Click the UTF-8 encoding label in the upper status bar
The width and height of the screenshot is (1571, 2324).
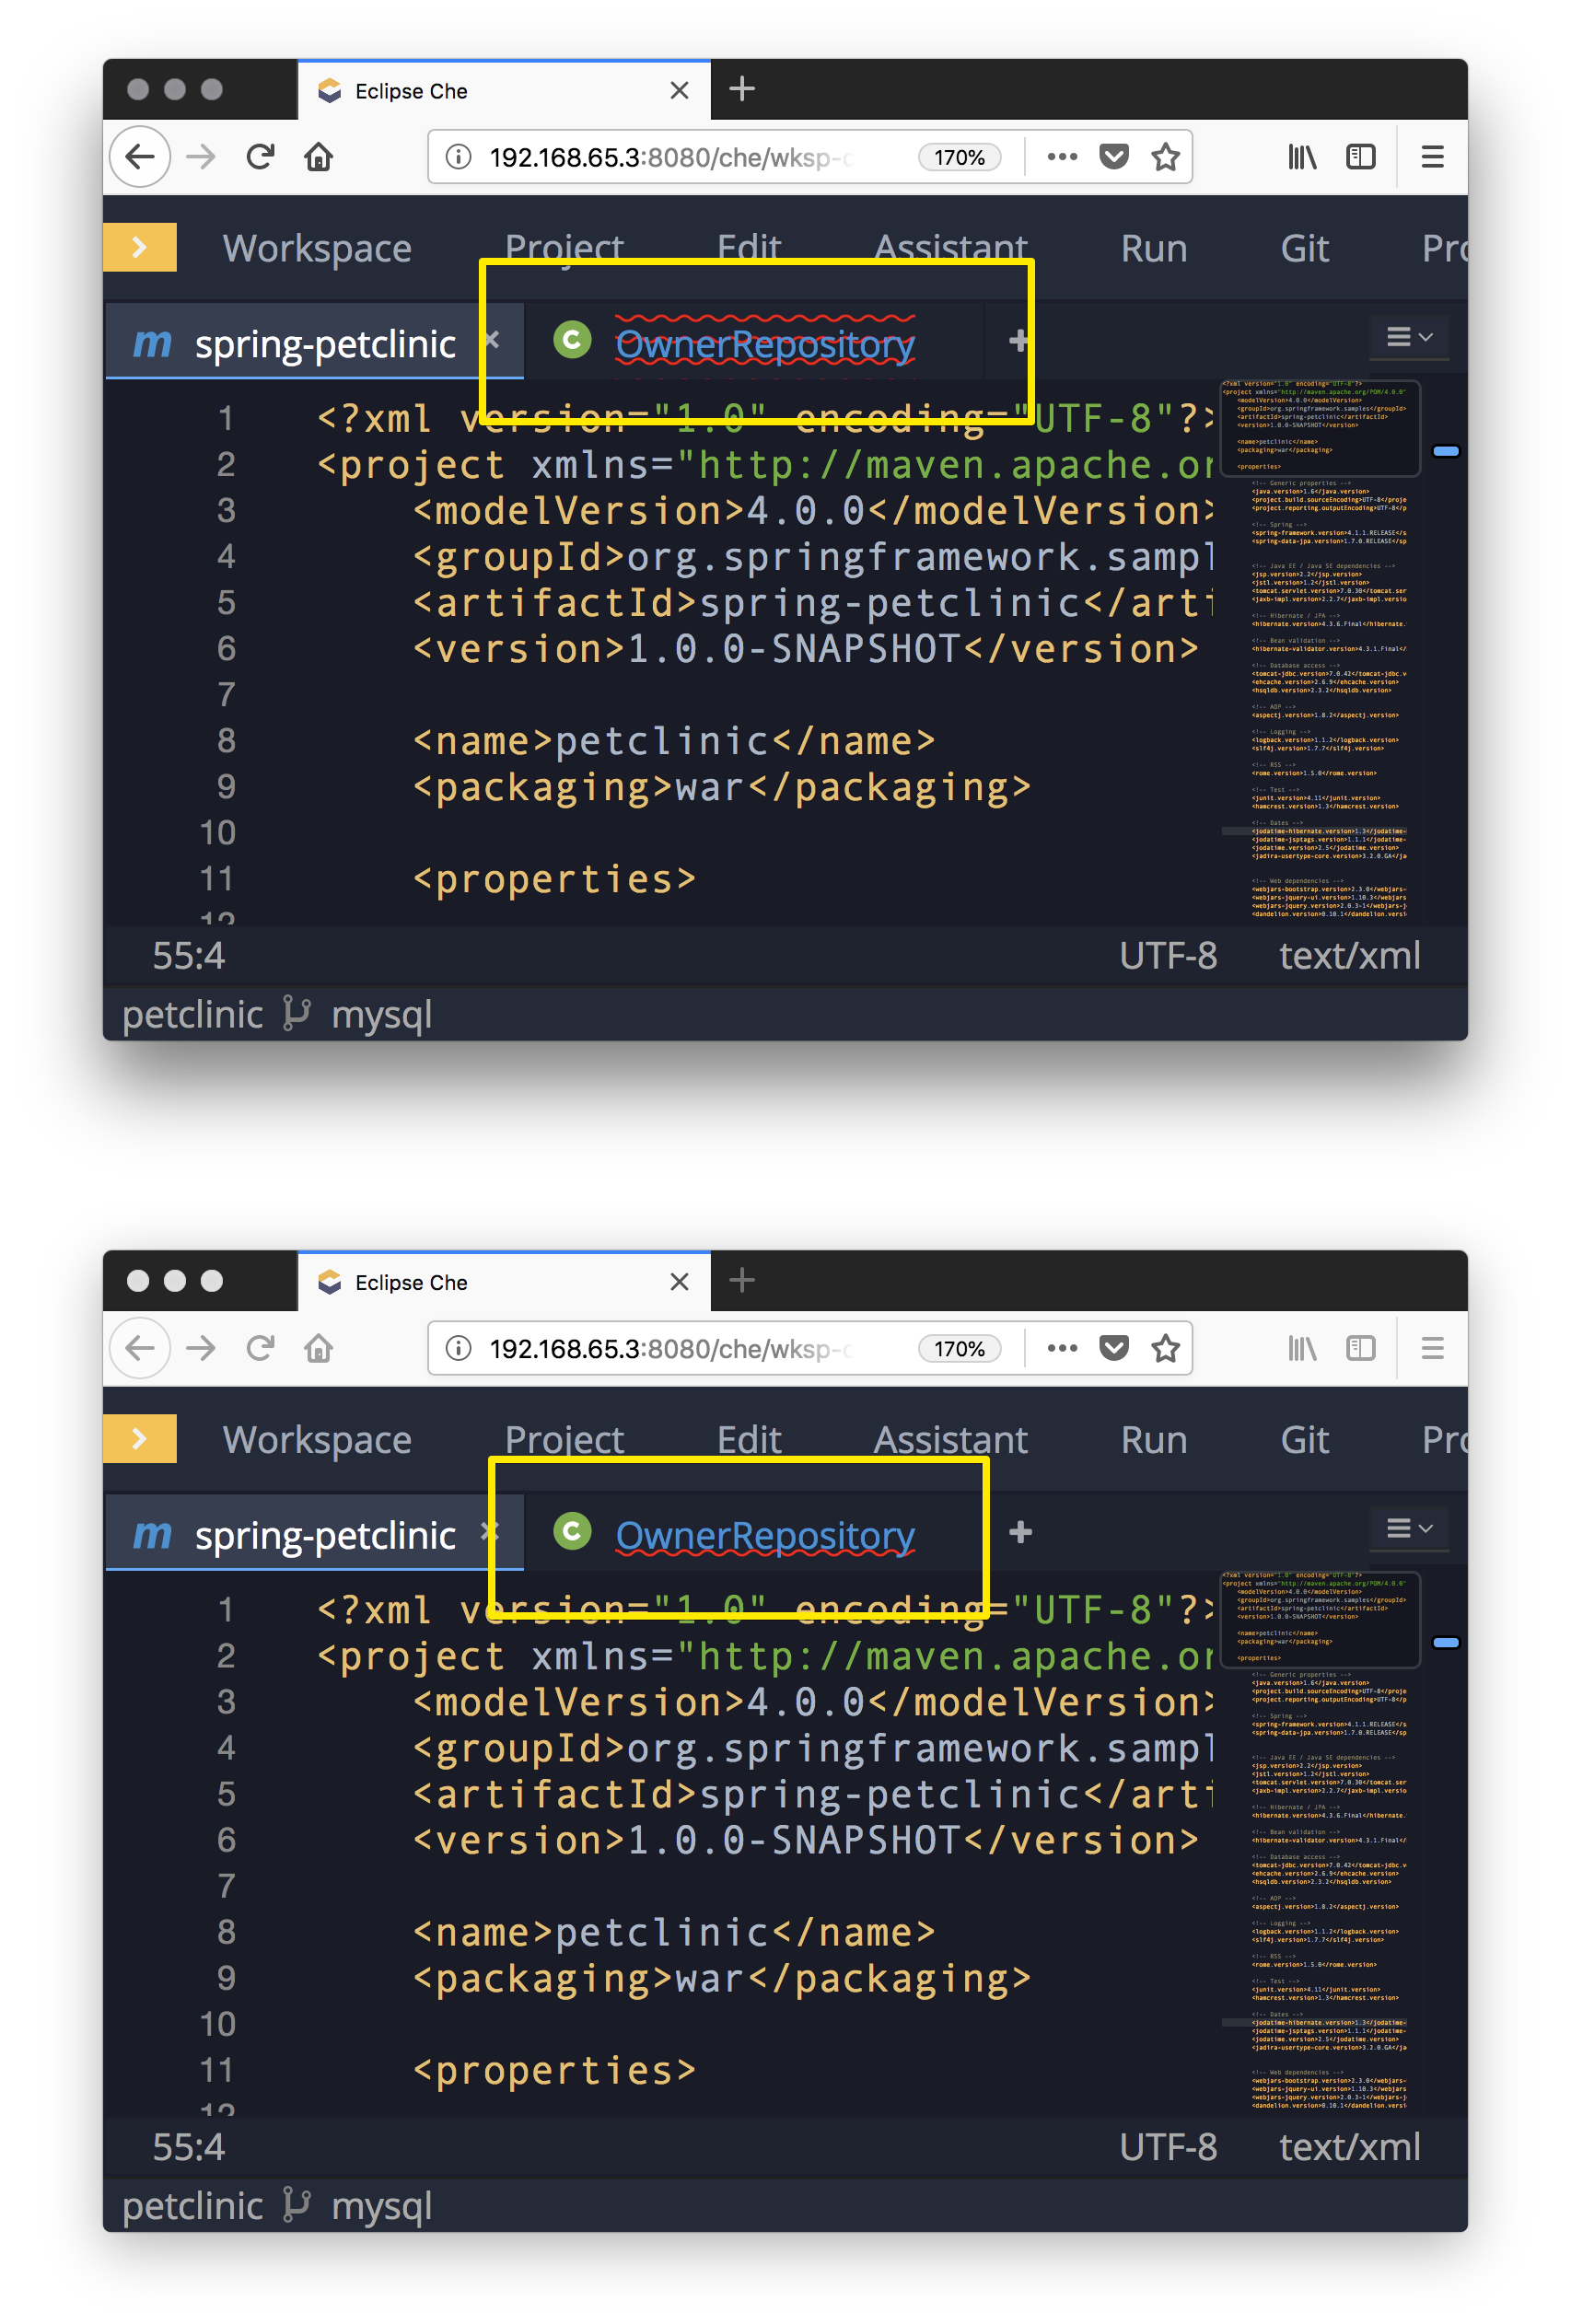(1168, 956)
